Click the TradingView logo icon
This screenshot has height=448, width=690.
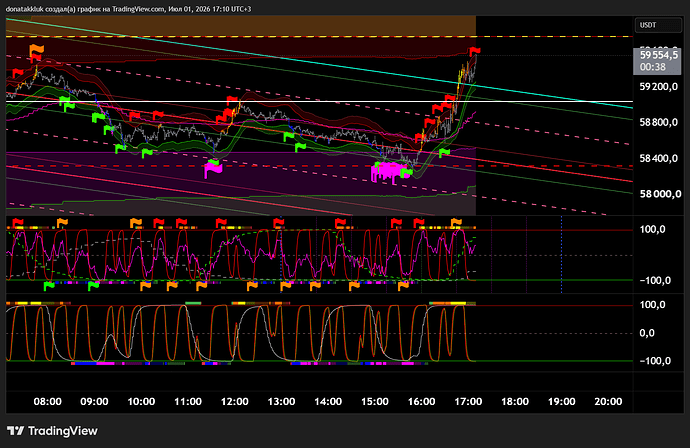[15, 430]
